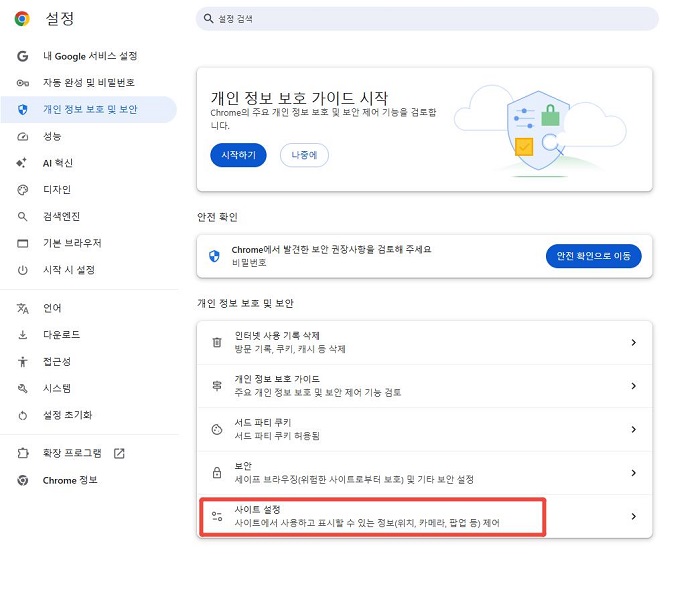Screen dimensions: 700x592
Task: Expand the 인터넷 사용 기록 삭제 row arrow
Action: pyautogui.click(x=633, y=342)
